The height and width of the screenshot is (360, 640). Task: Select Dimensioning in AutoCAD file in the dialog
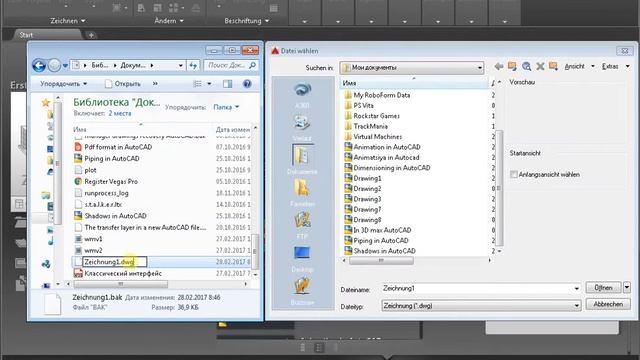point(391,168)
